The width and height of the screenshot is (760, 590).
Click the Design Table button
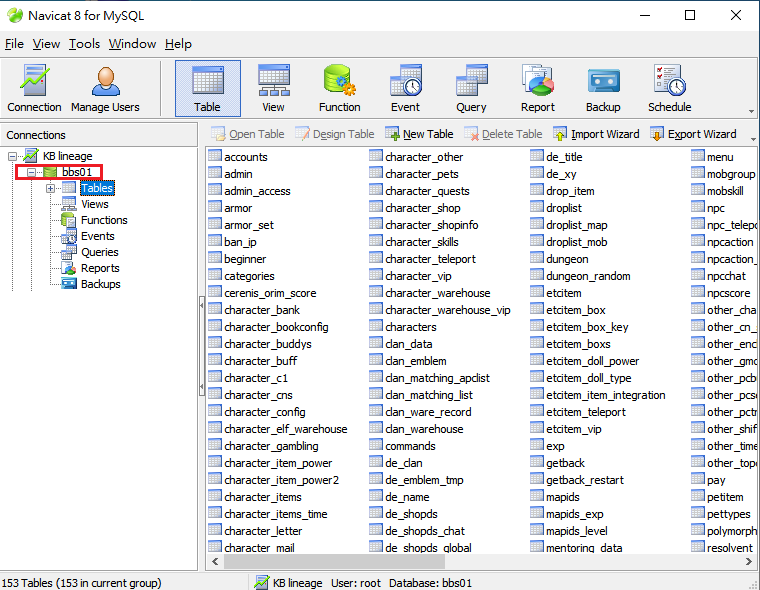click(334, 134)
